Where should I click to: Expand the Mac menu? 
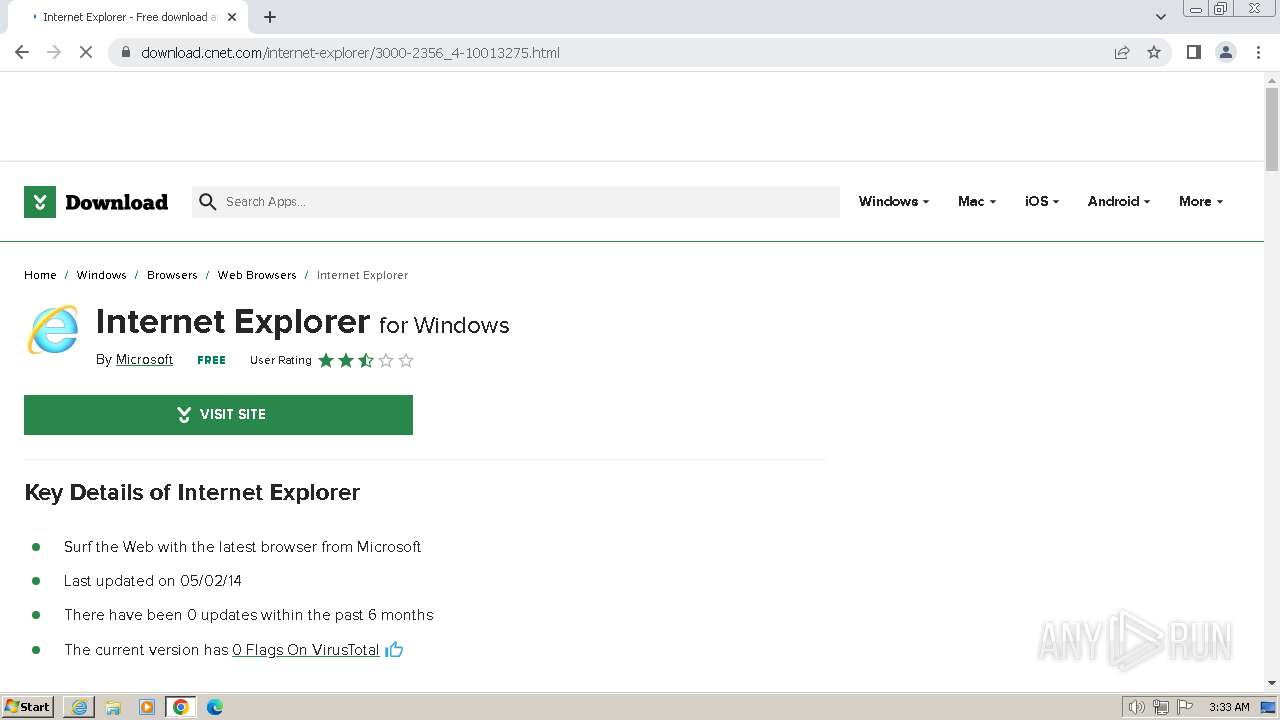pyautogui.click(x=977, y=201)
